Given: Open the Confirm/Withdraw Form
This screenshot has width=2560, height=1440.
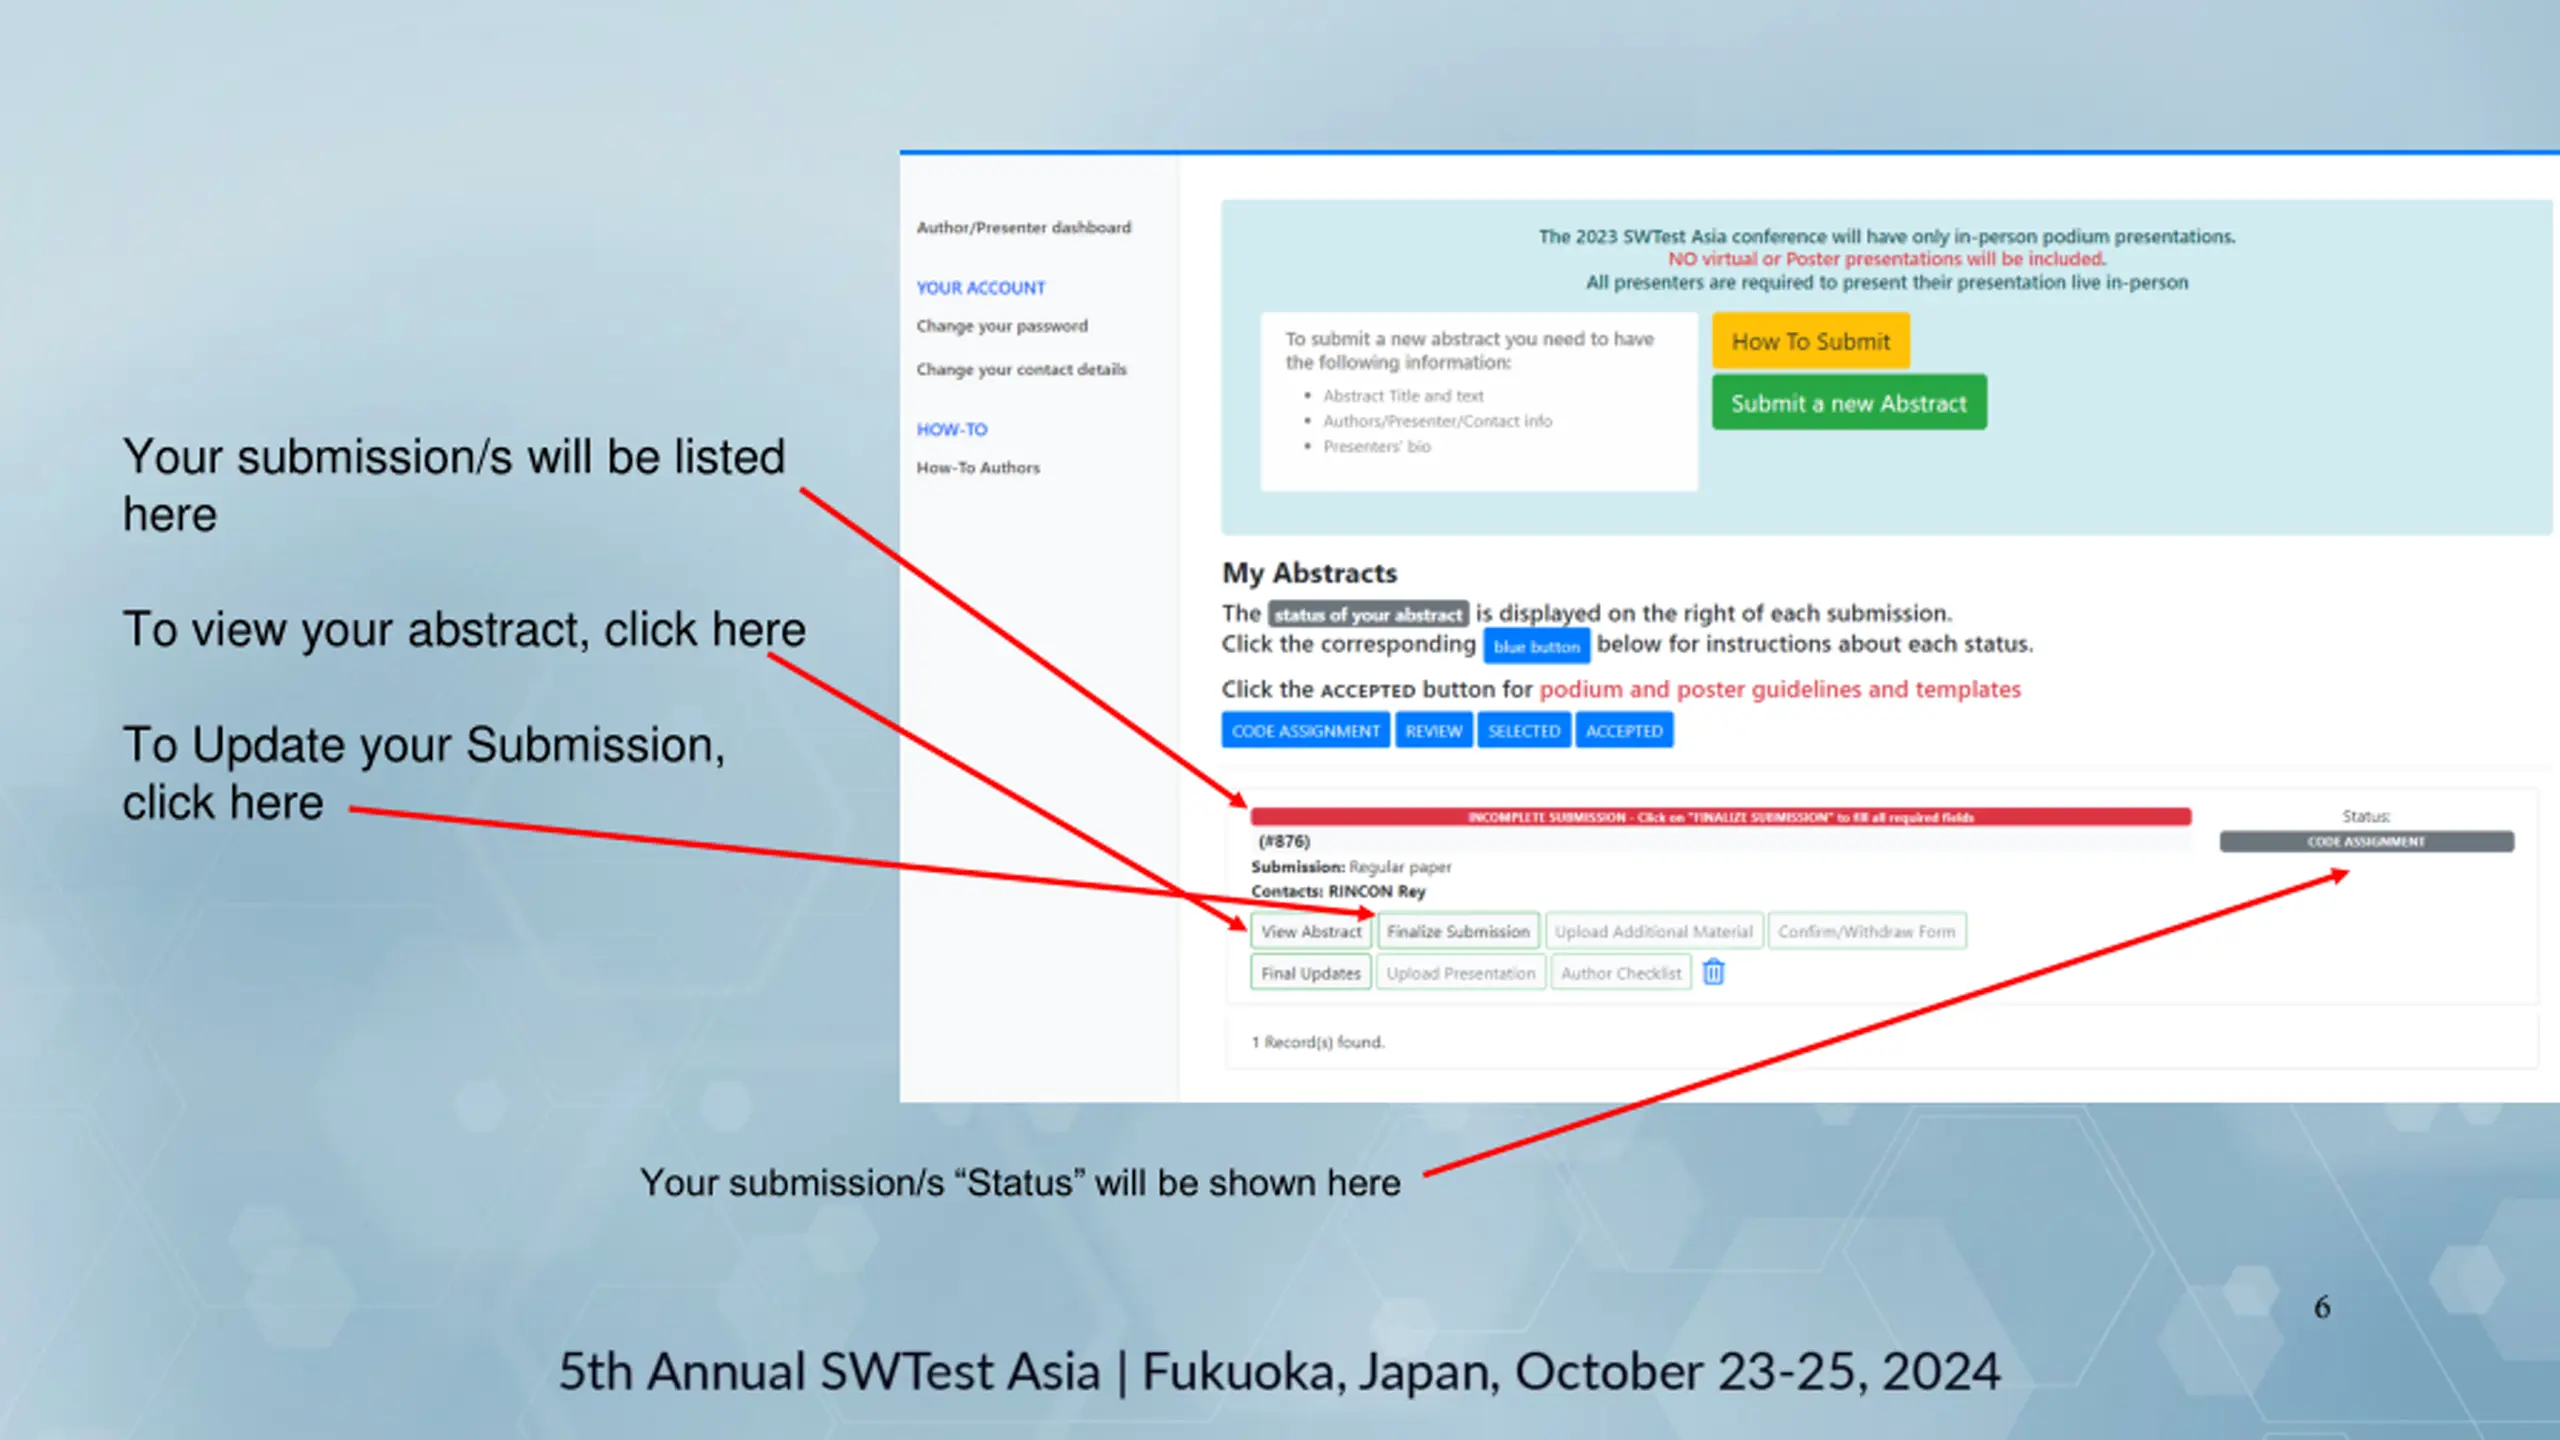Looking at the screenshot, I should pos(1866,931).
